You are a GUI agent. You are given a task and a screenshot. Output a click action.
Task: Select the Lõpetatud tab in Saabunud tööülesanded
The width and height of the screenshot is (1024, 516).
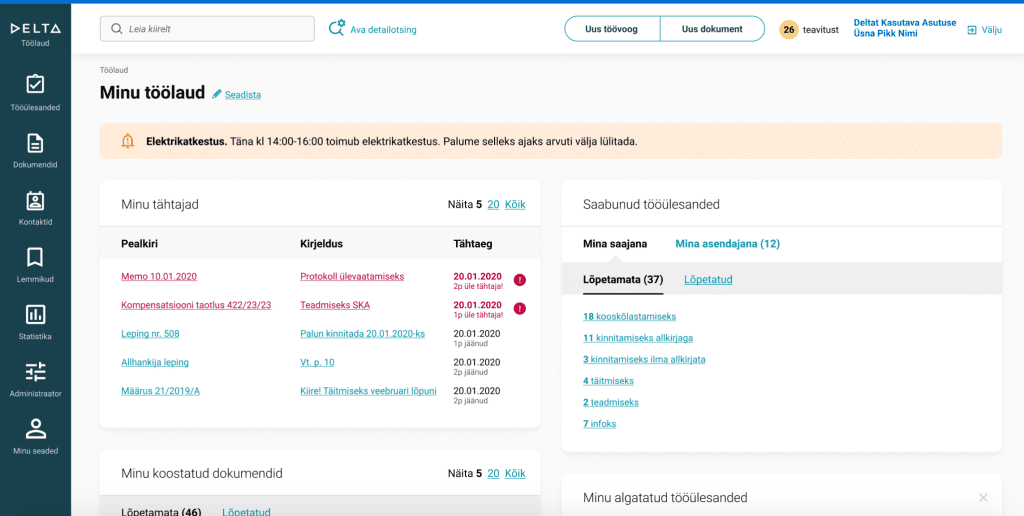708,280
